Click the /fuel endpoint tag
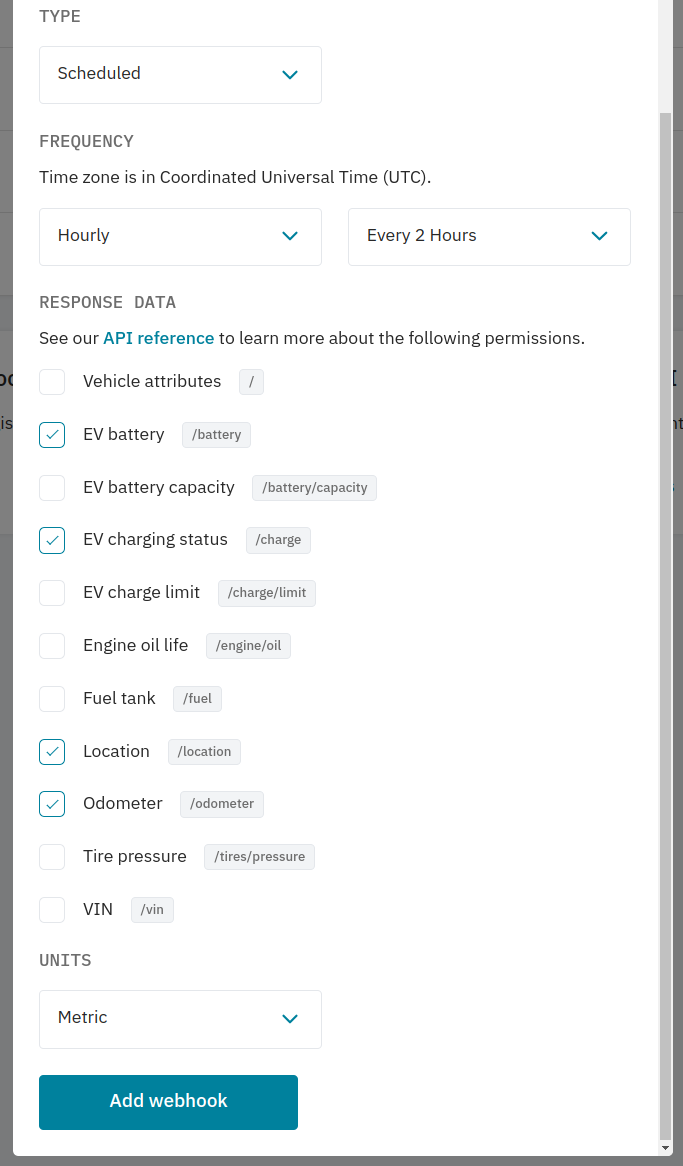683x1166 pixels. click(x=197, y=699)
